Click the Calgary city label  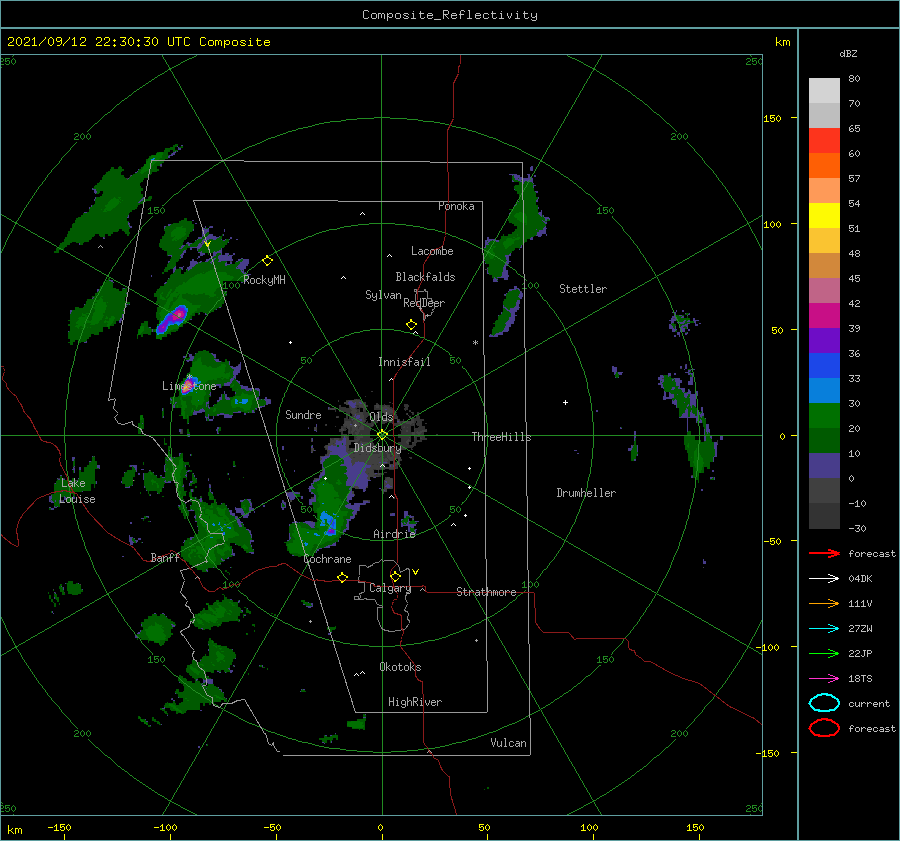[x=390, y=588]
